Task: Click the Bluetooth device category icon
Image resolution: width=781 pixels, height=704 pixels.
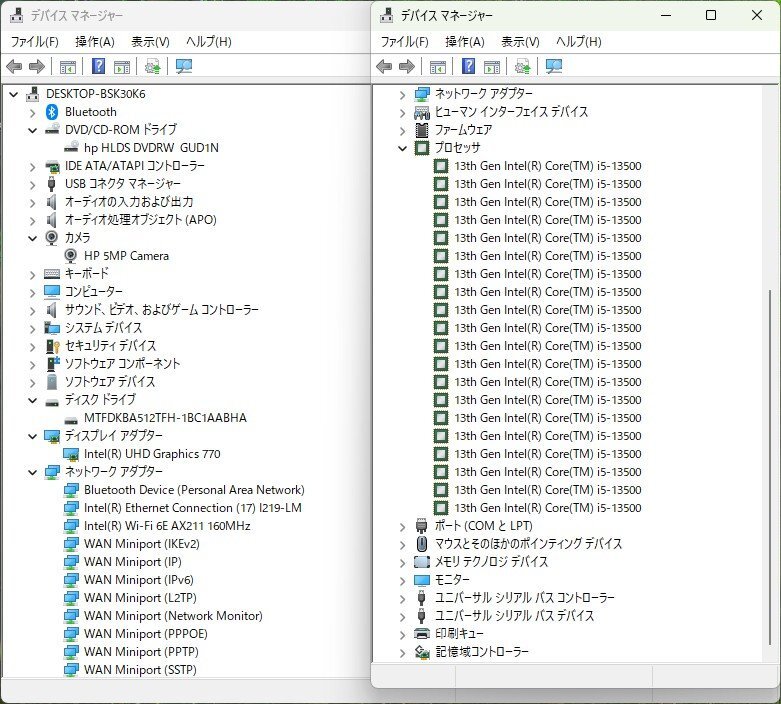Action: coord(52,112)
